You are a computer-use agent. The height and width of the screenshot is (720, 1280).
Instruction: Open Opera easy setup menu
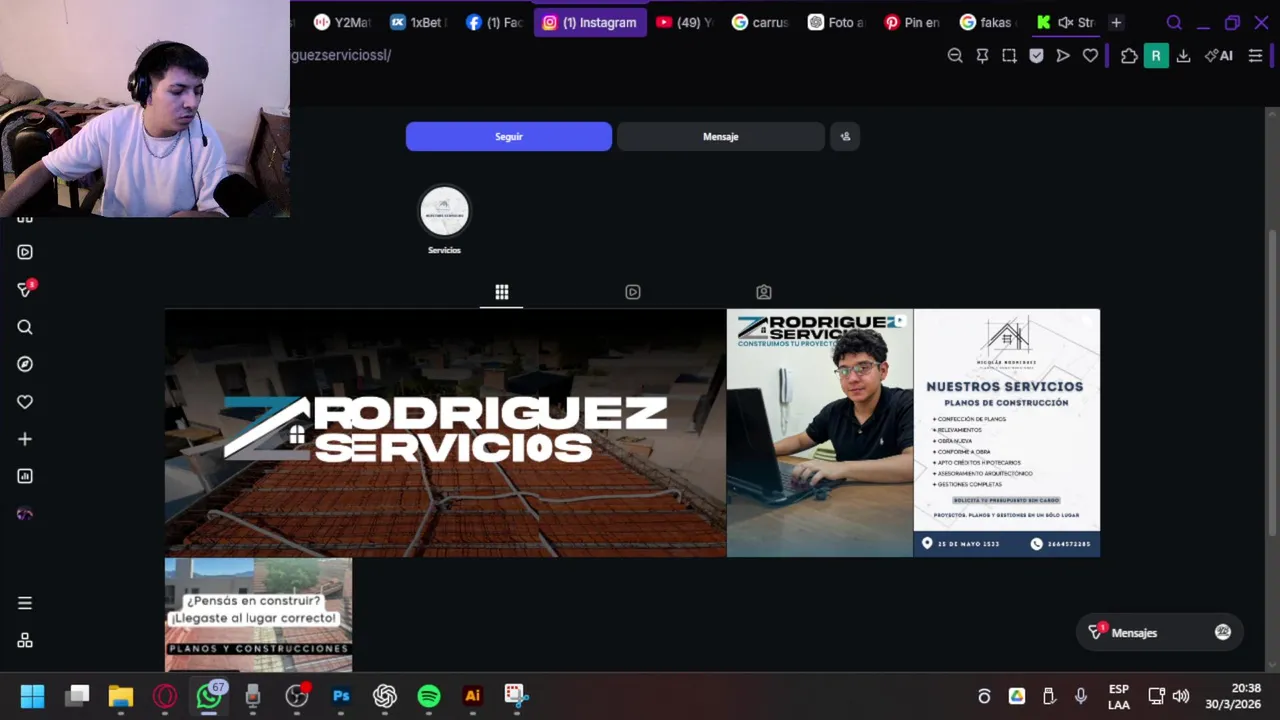coord(1255,56)
